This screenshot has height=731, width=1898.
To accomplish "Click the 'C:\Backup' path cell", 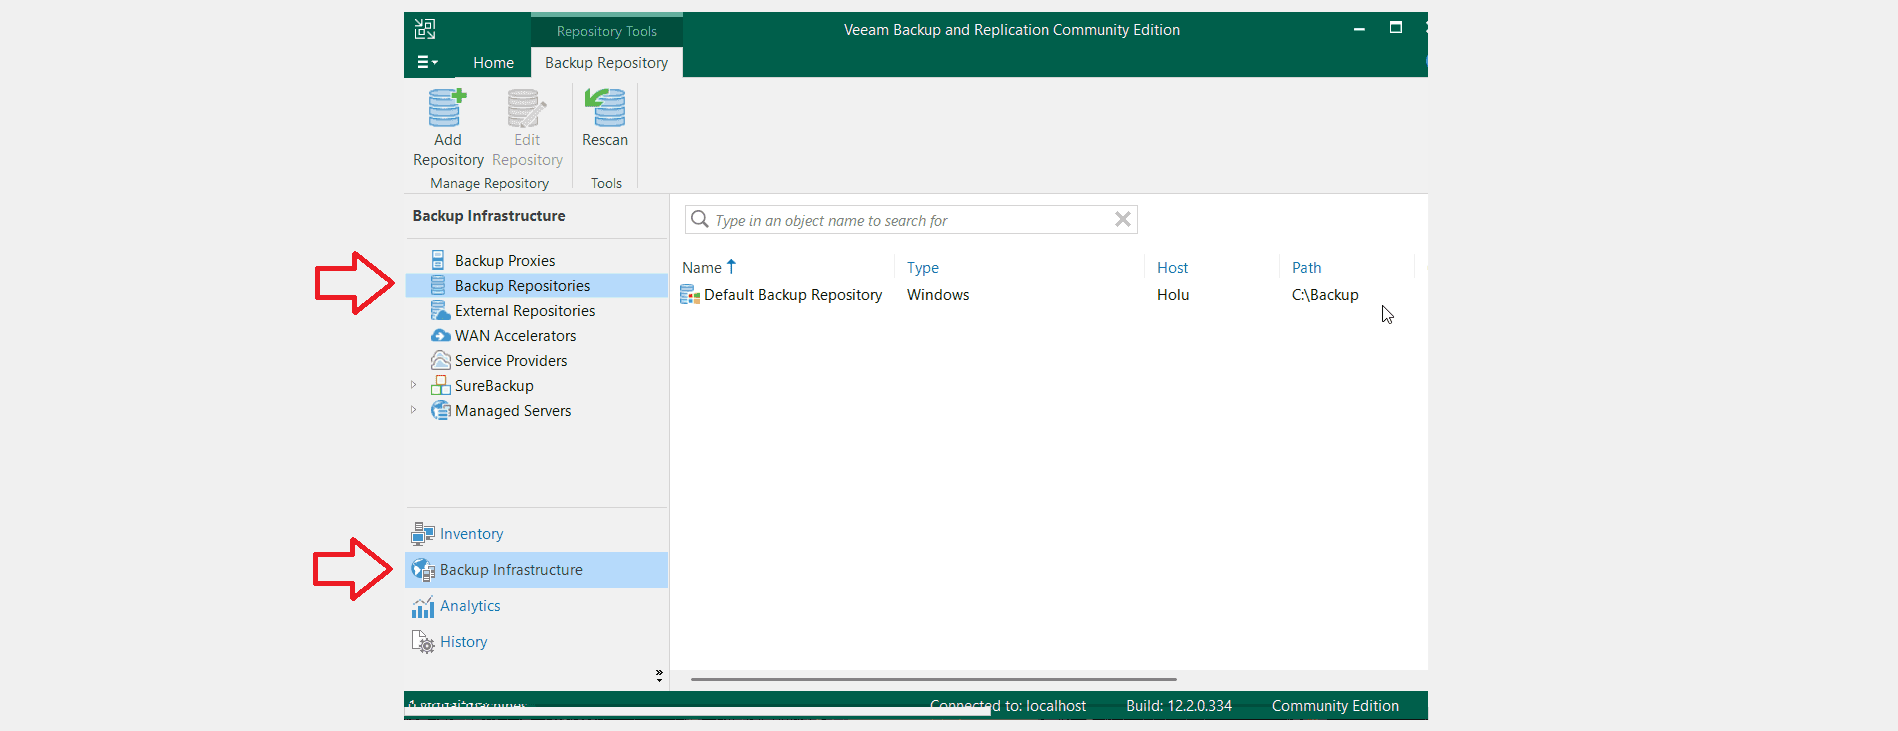I will 1325,295.
